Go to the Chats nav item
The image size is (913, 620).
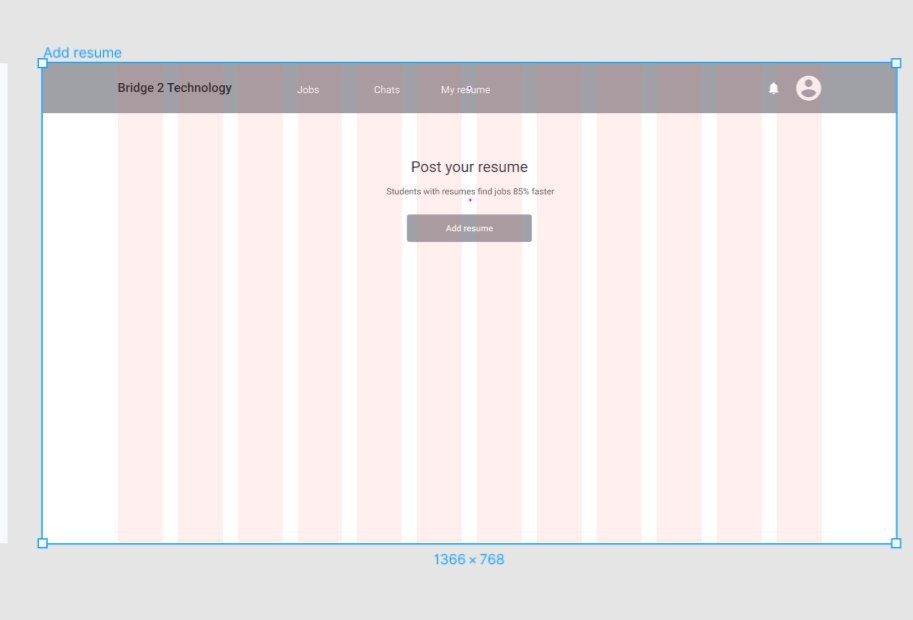[x=387, y=90]
